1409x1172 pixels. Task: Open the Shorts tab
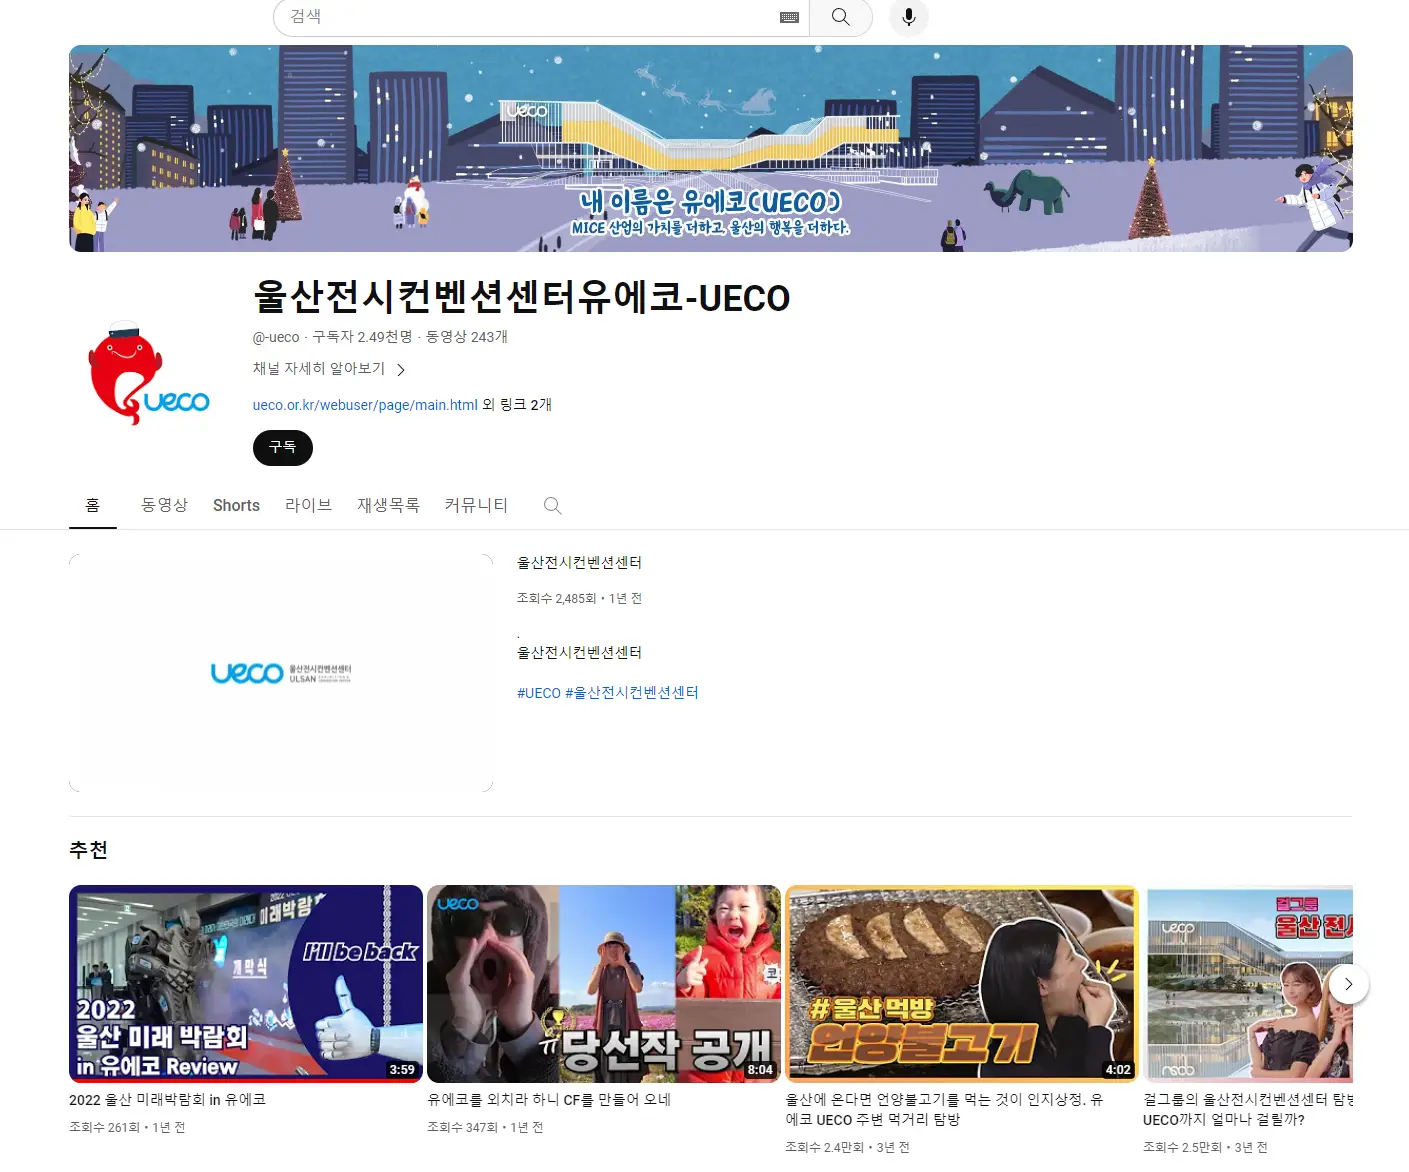[x=236, y=505]
